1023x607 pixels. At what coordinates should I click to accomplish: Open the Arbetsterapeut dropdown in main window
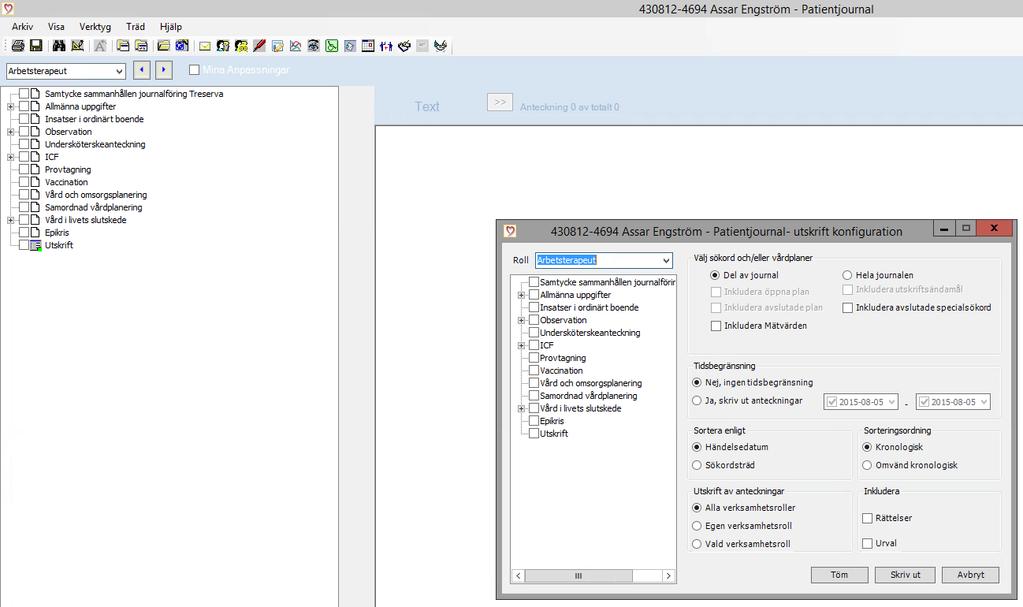119,71
